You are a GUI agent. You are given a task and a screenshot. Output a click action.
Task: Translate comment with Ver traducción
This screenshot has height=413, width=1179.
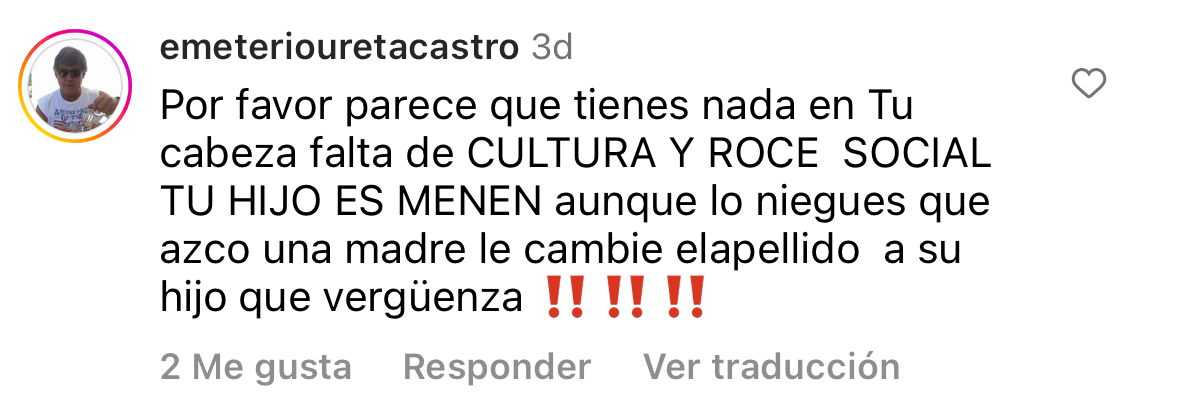[771, 367]
